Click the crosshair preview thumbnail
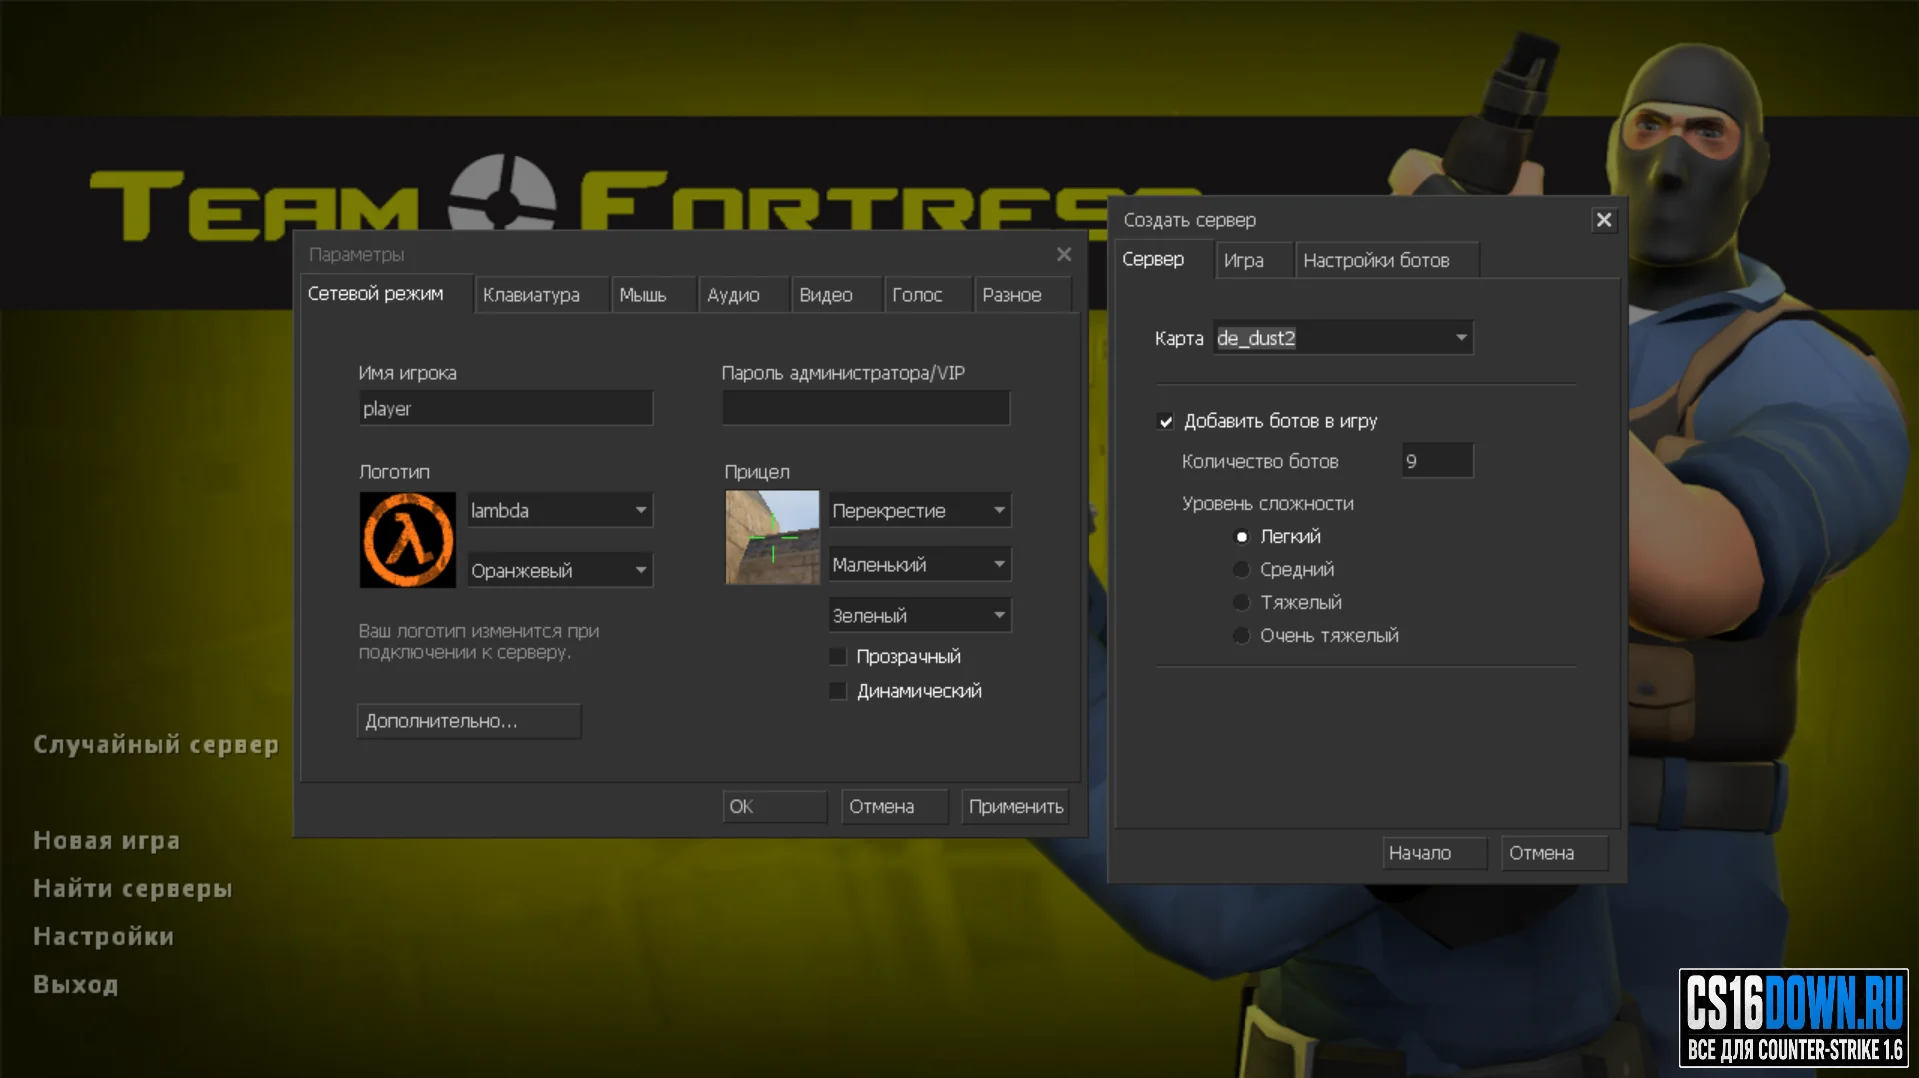The height and width of the screenshot is (1078, 1919). click(x=772, y=538)
